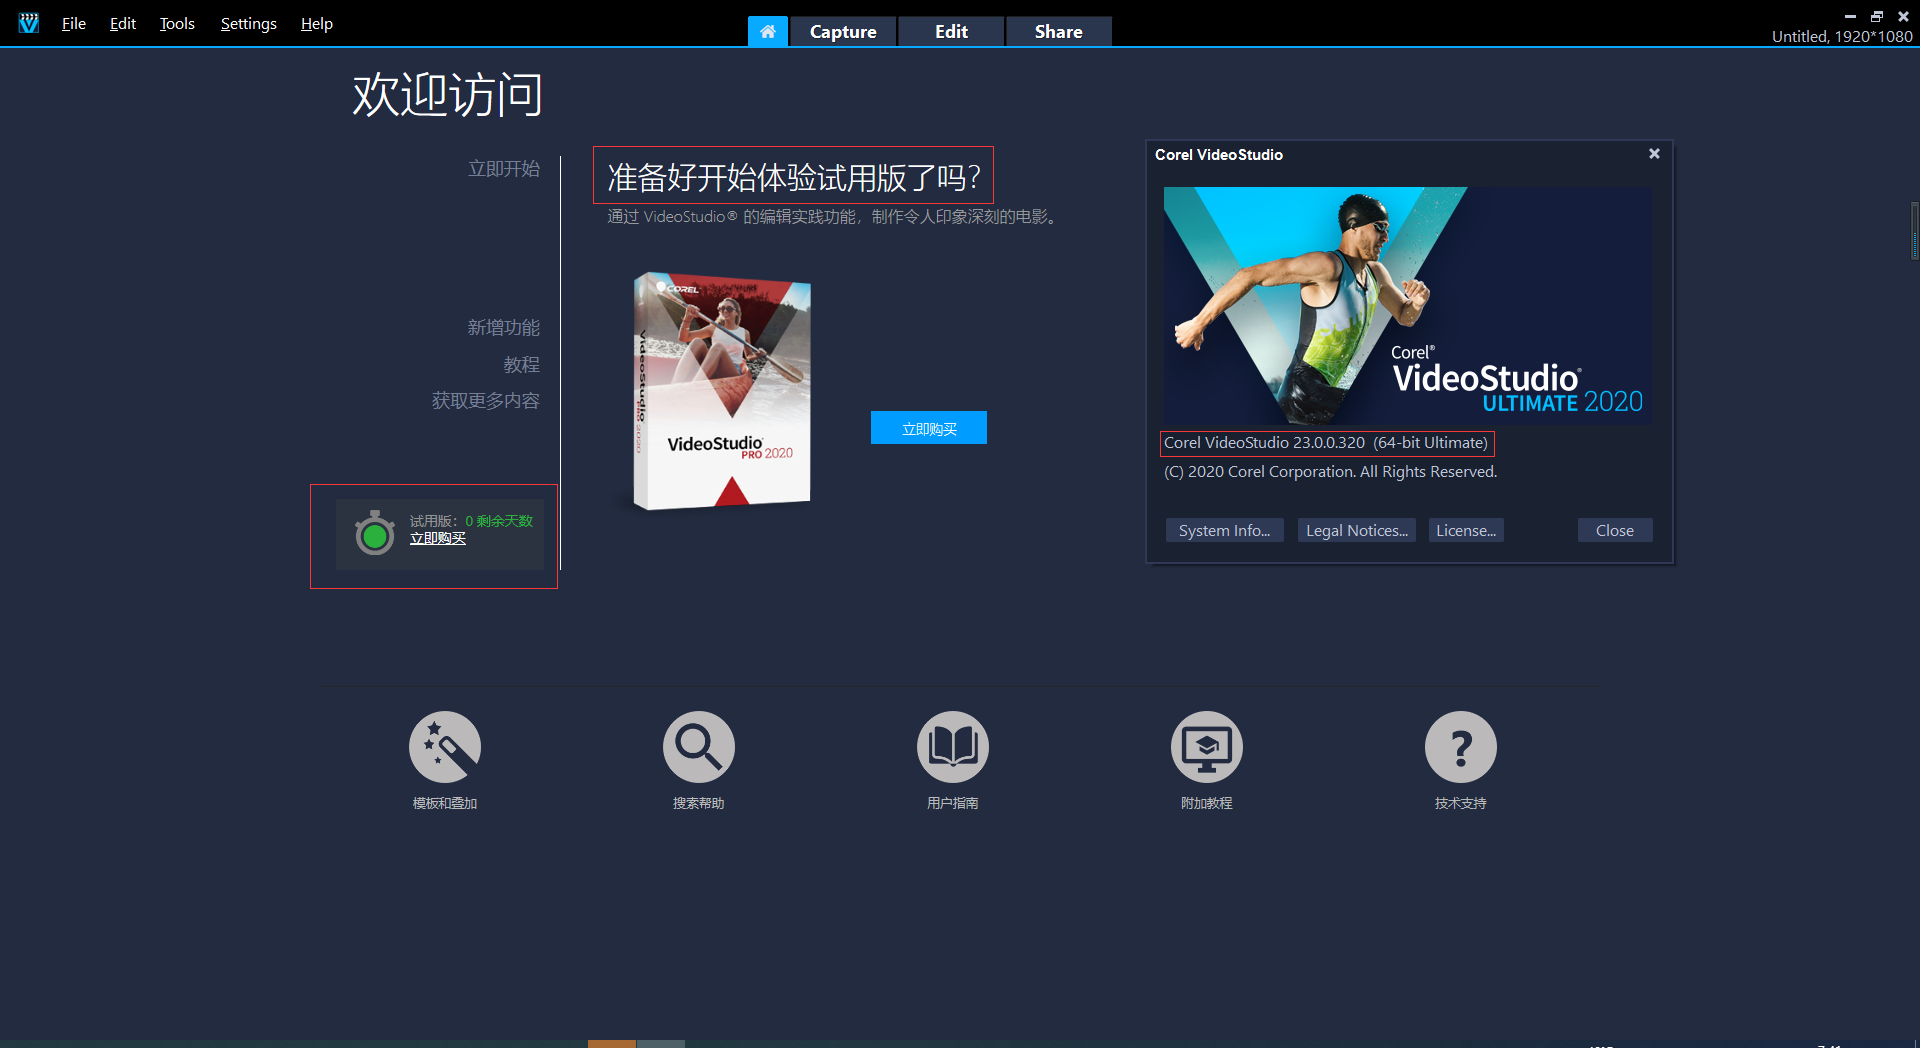Open 技术支持 question mark icon

(x=1461, y=747)
